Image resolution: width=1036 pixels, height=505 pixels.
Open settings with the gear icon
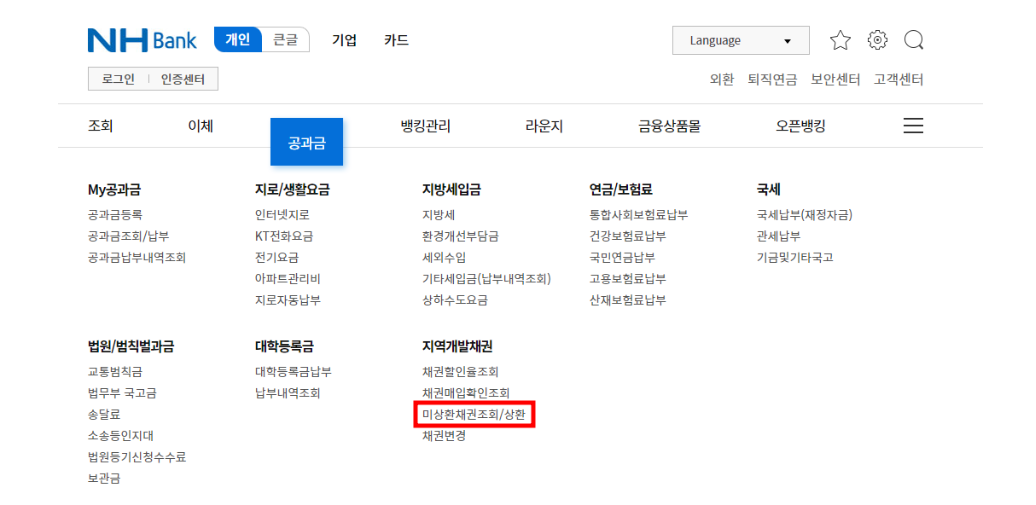point(877,40)
